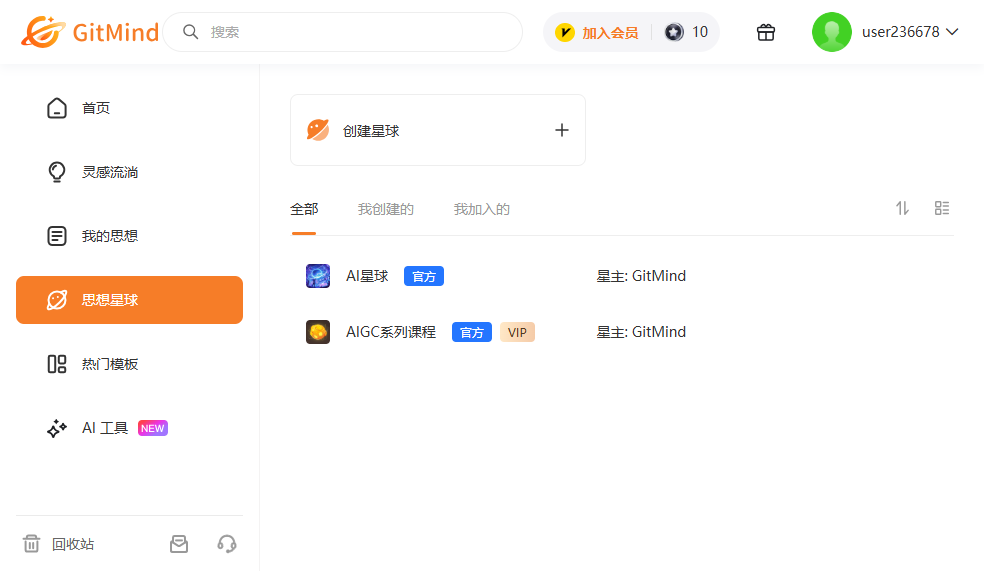Switch to the 全部 tab

coord(304,209)
